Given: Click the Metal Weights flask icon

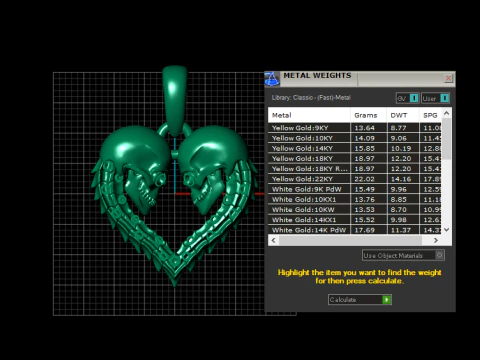Looking at the screenshot, I should (272, 78).
